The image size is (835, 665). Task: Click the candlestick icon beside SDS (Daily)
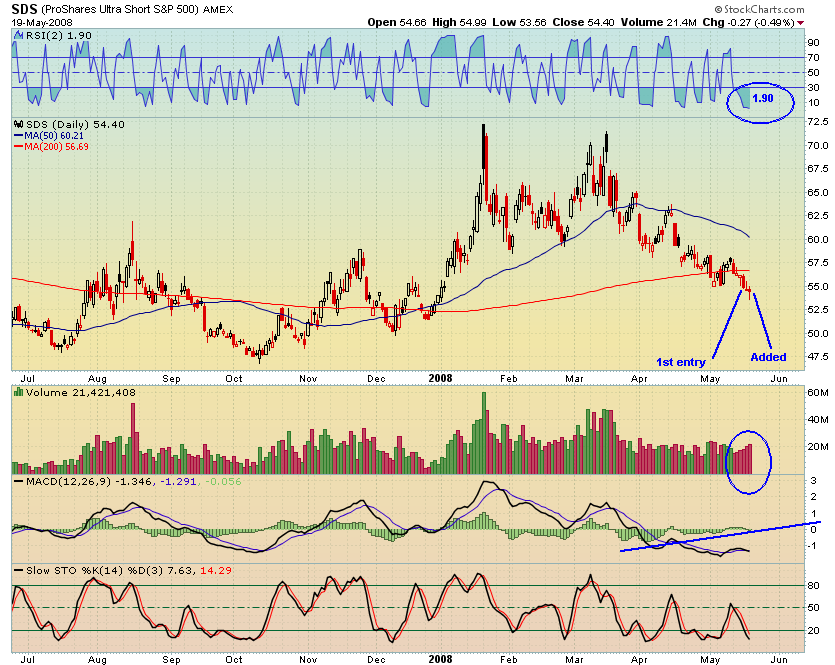pyautogui.click(x=19, y=125)
